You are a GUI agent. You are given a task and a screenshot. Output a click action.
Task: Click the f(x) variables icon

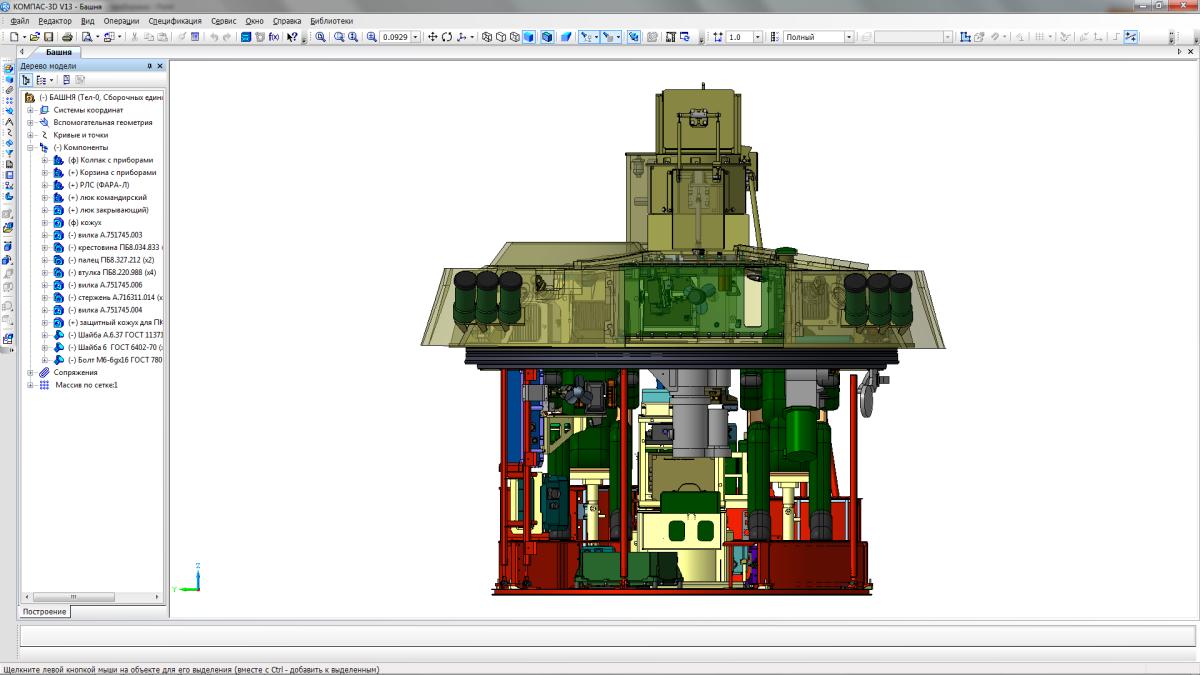[x=273, y=37]
